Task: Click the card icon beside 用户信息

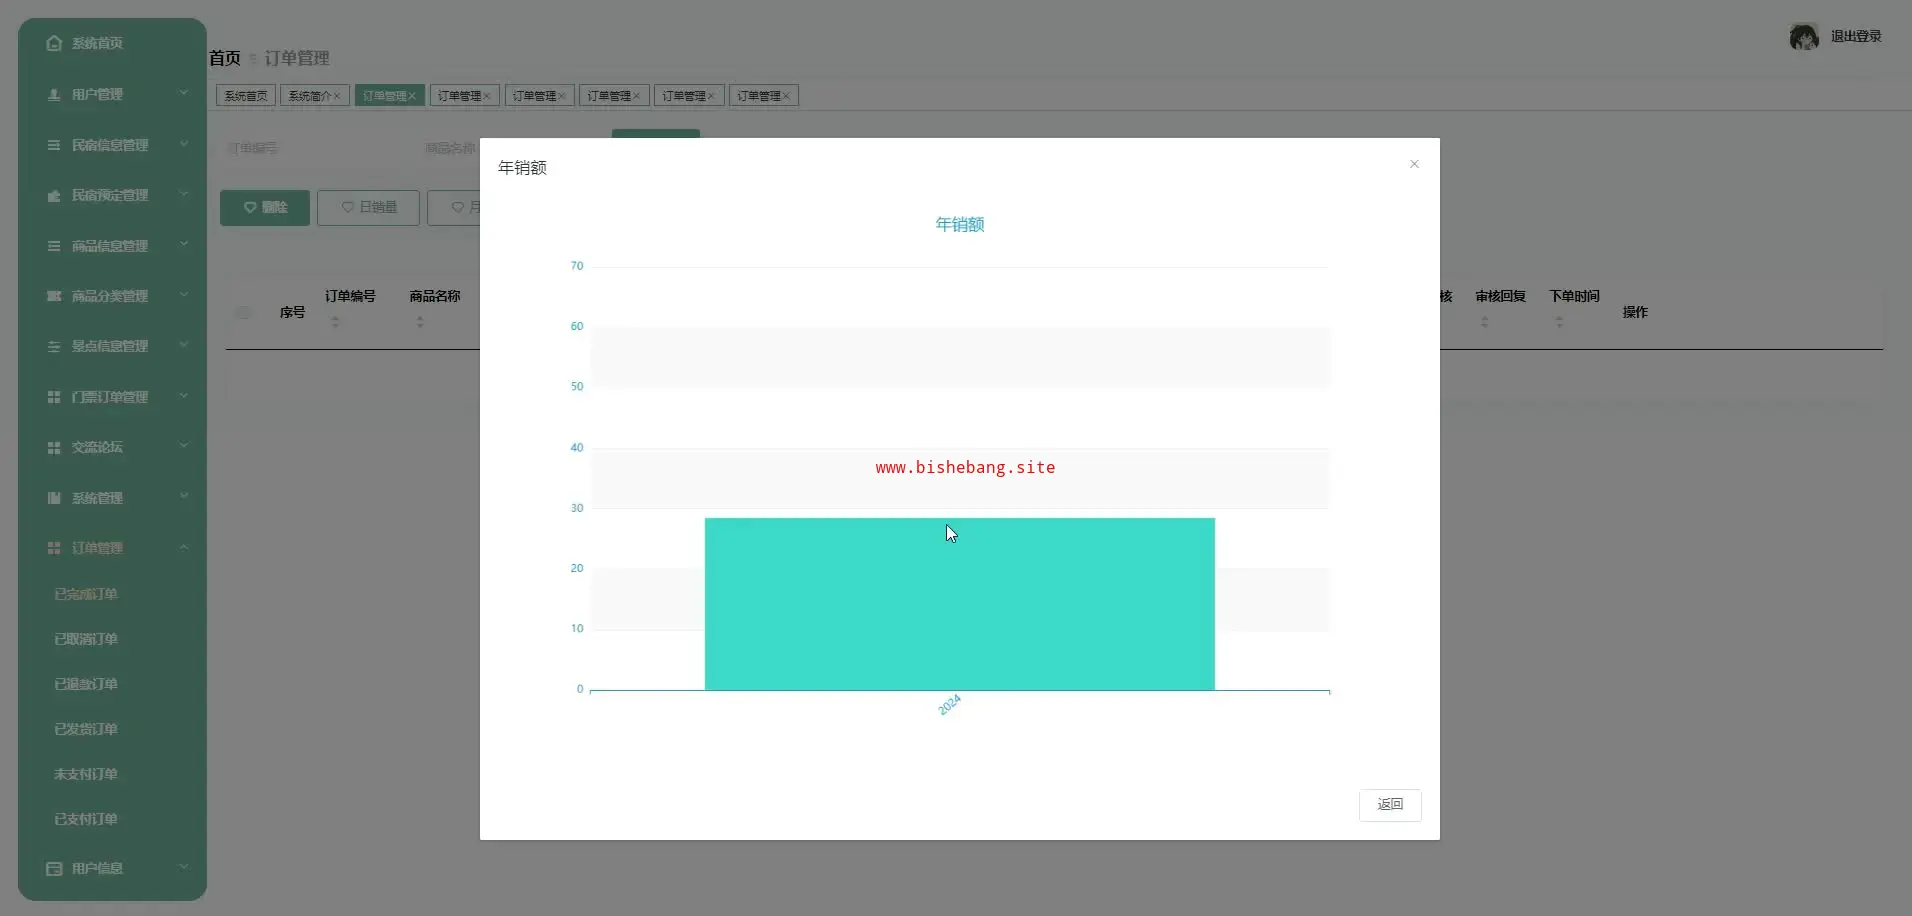Action: 54,869
